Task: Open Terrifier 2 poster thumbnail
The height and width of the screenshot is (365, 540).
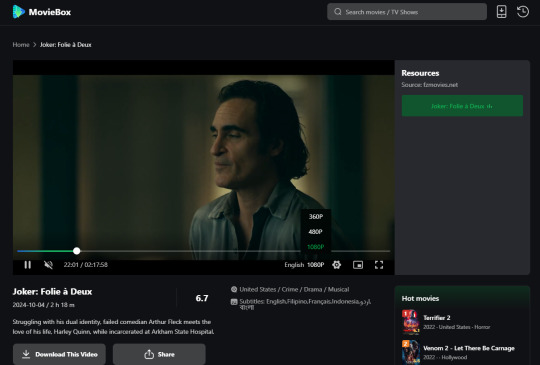Action: click(411, 322)
